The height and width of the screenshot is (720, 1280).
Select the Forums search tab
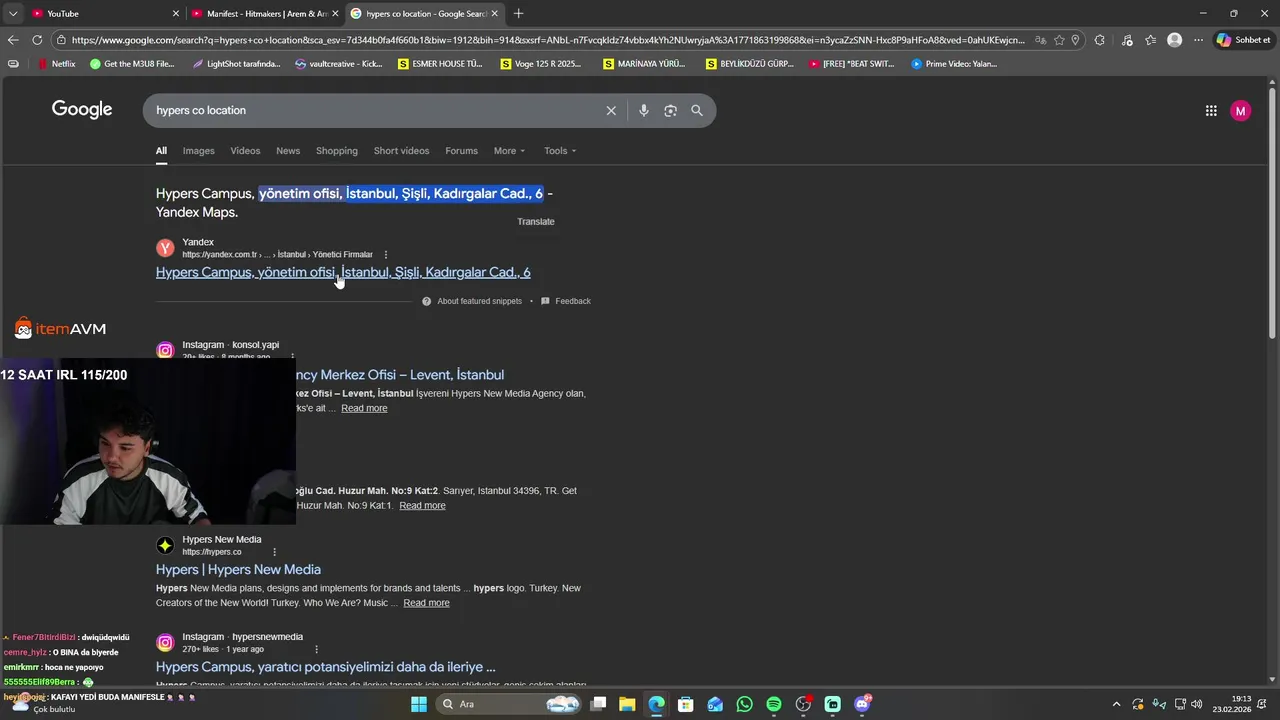click(461, 151)
